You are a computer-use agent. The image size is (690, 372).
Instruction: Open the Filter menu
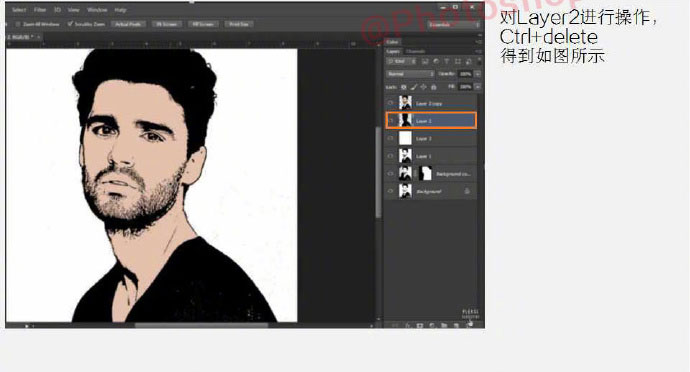point(40,10)
